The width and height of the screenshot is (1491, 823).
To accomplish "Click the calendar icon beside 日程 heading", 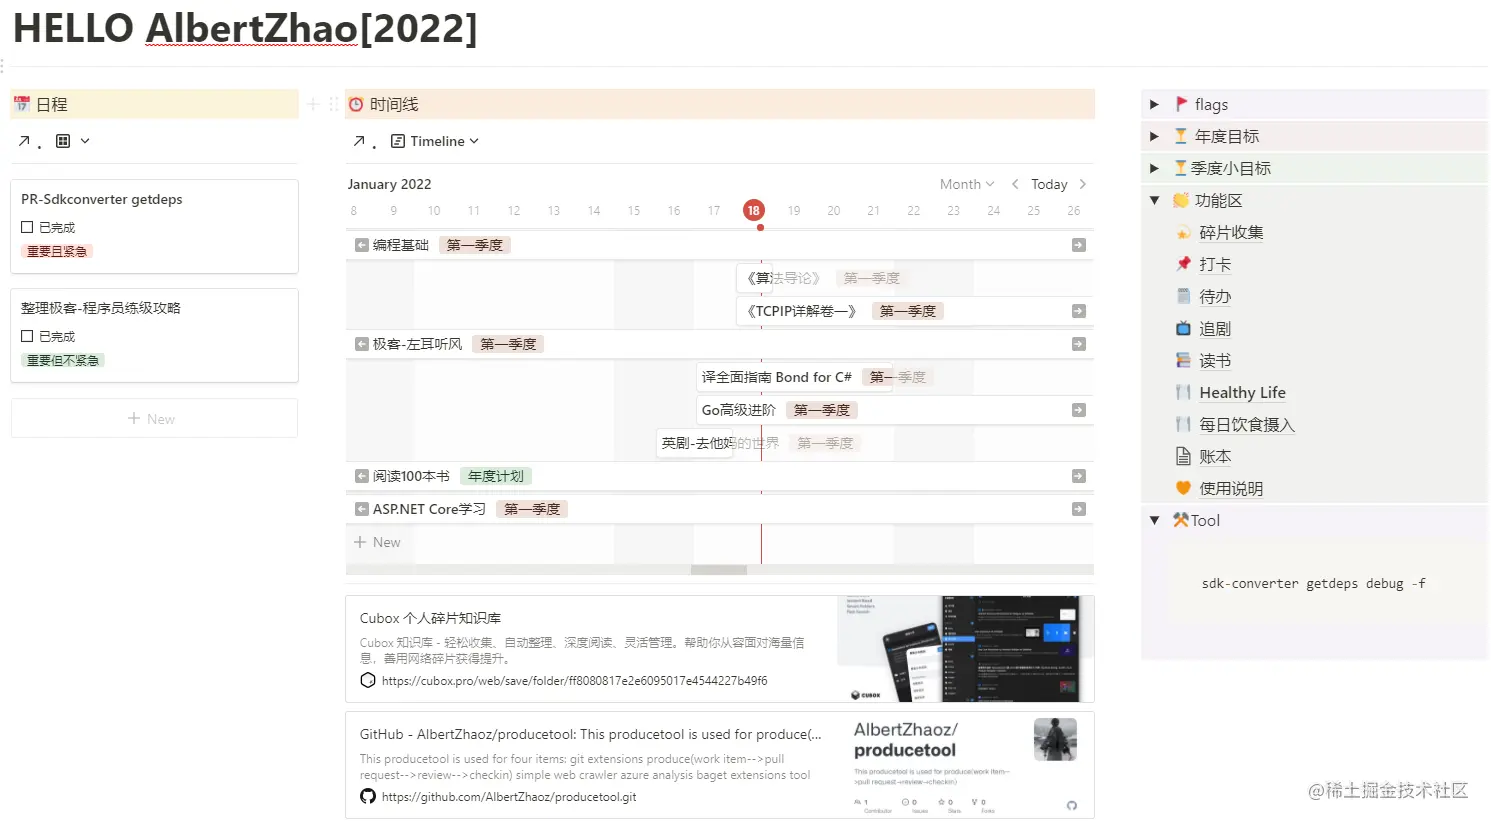I will (x=22, y=104).
